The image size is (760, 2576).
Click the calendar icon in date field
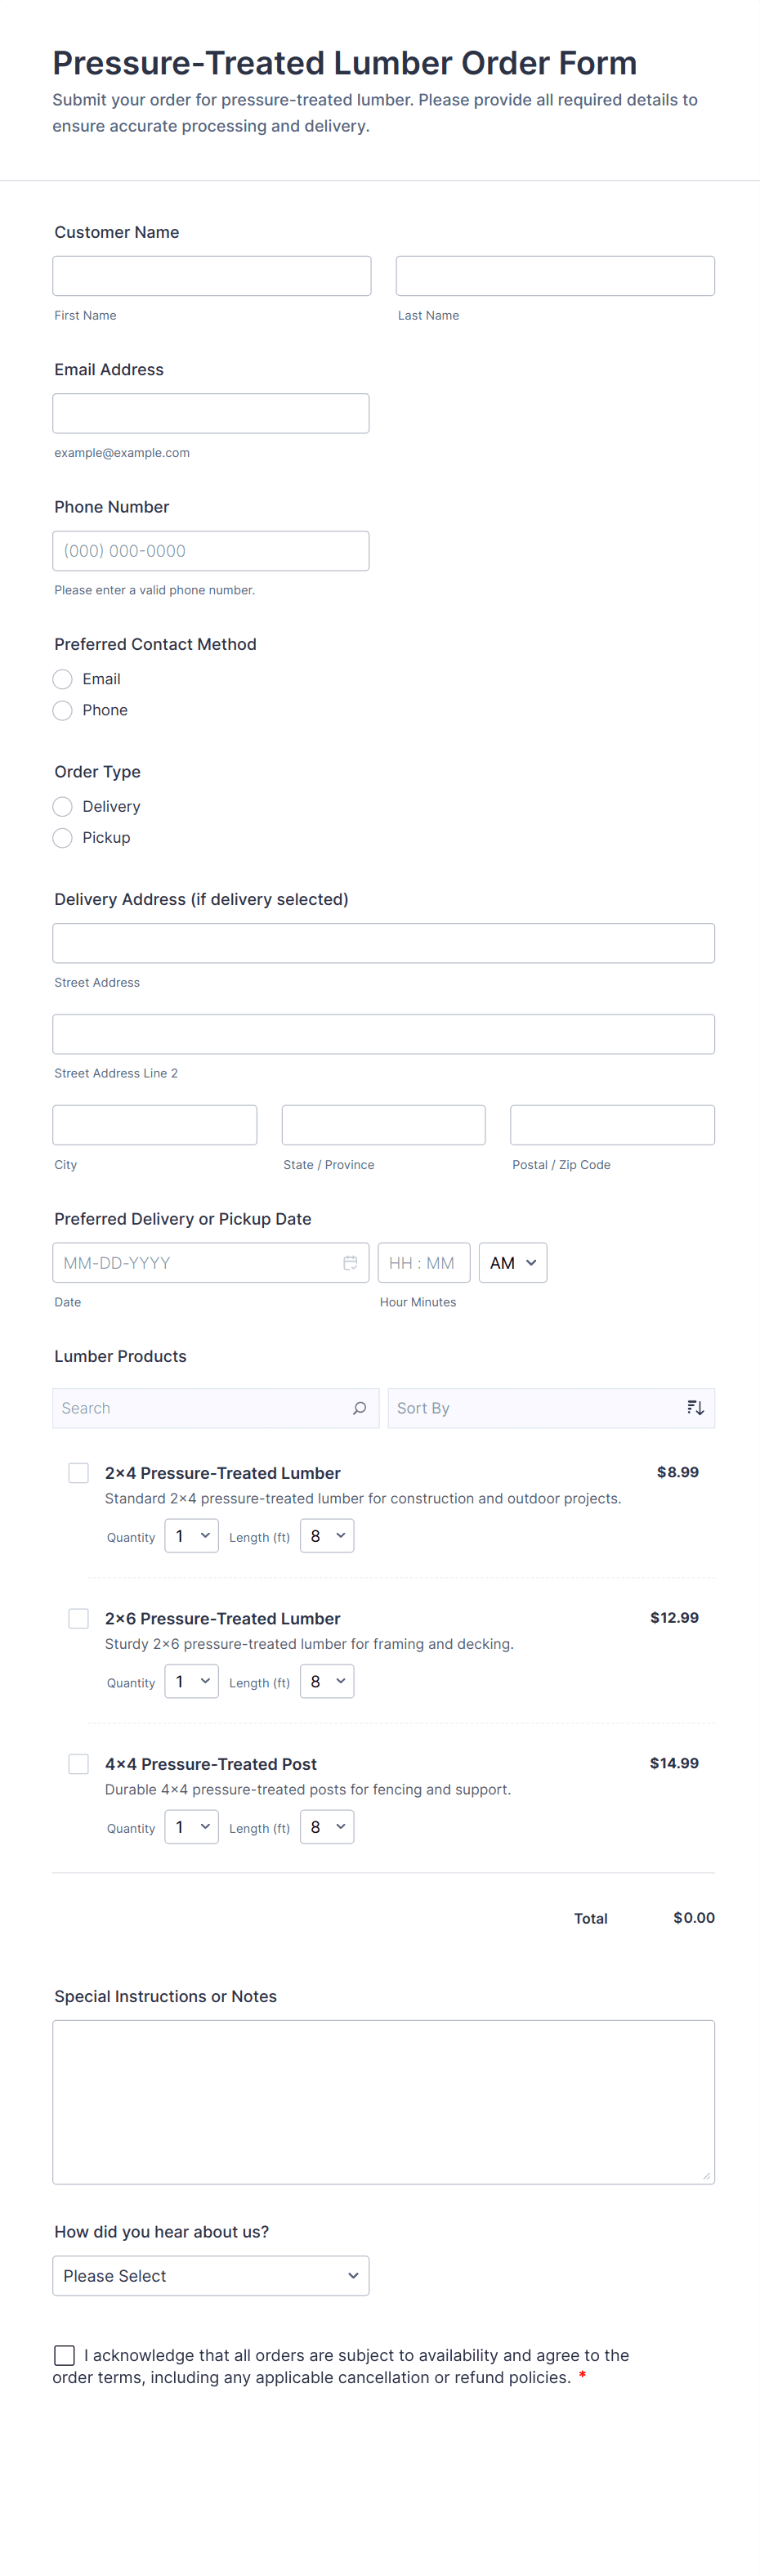[350, 1263]
